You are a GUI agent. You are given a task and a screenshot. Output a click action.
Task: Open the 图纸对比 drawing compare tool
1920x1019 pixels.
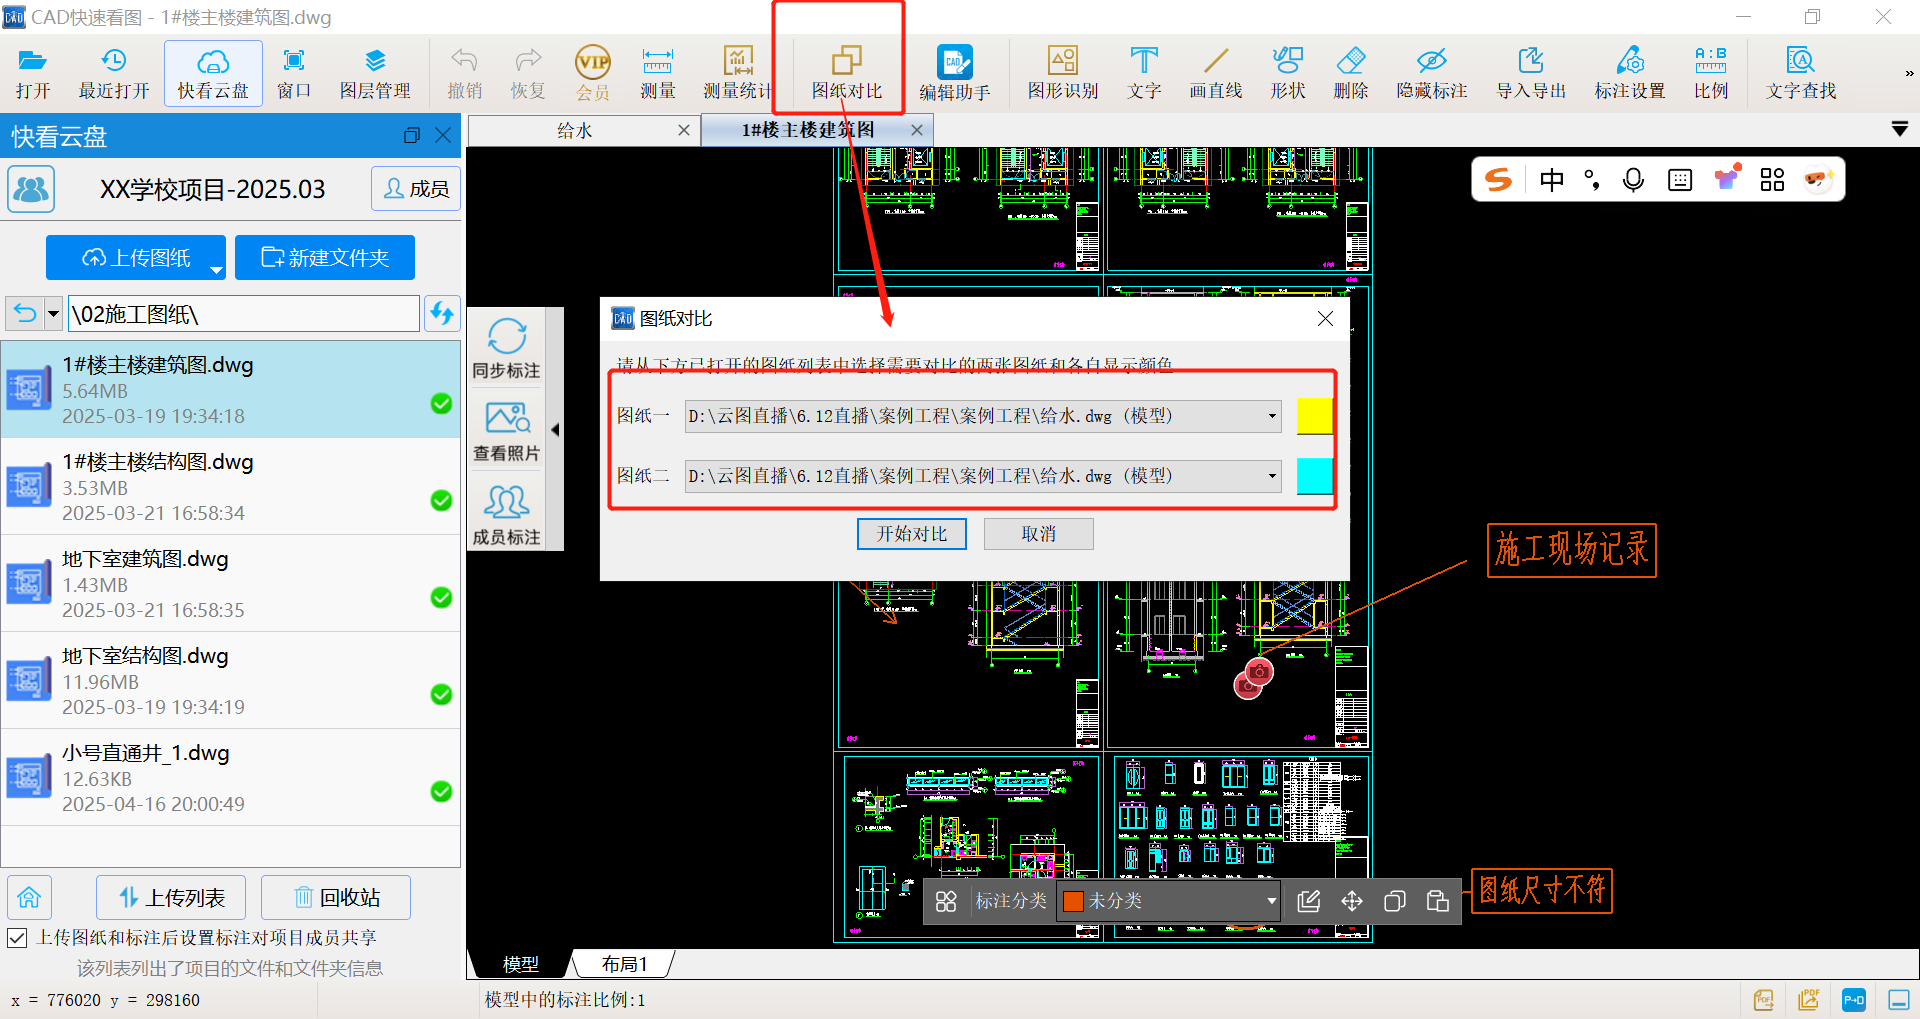coord(846,72)
